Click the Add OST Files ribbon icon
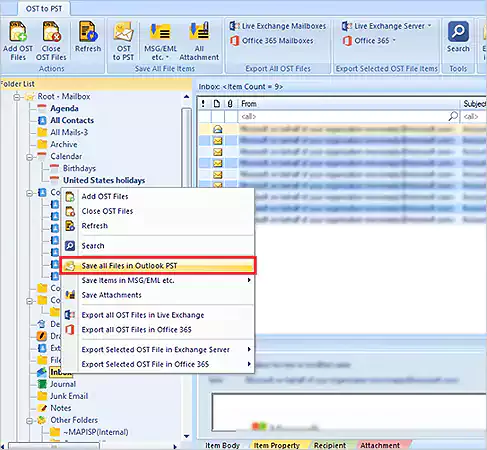 pyautogui.click(x=18, y=41)
